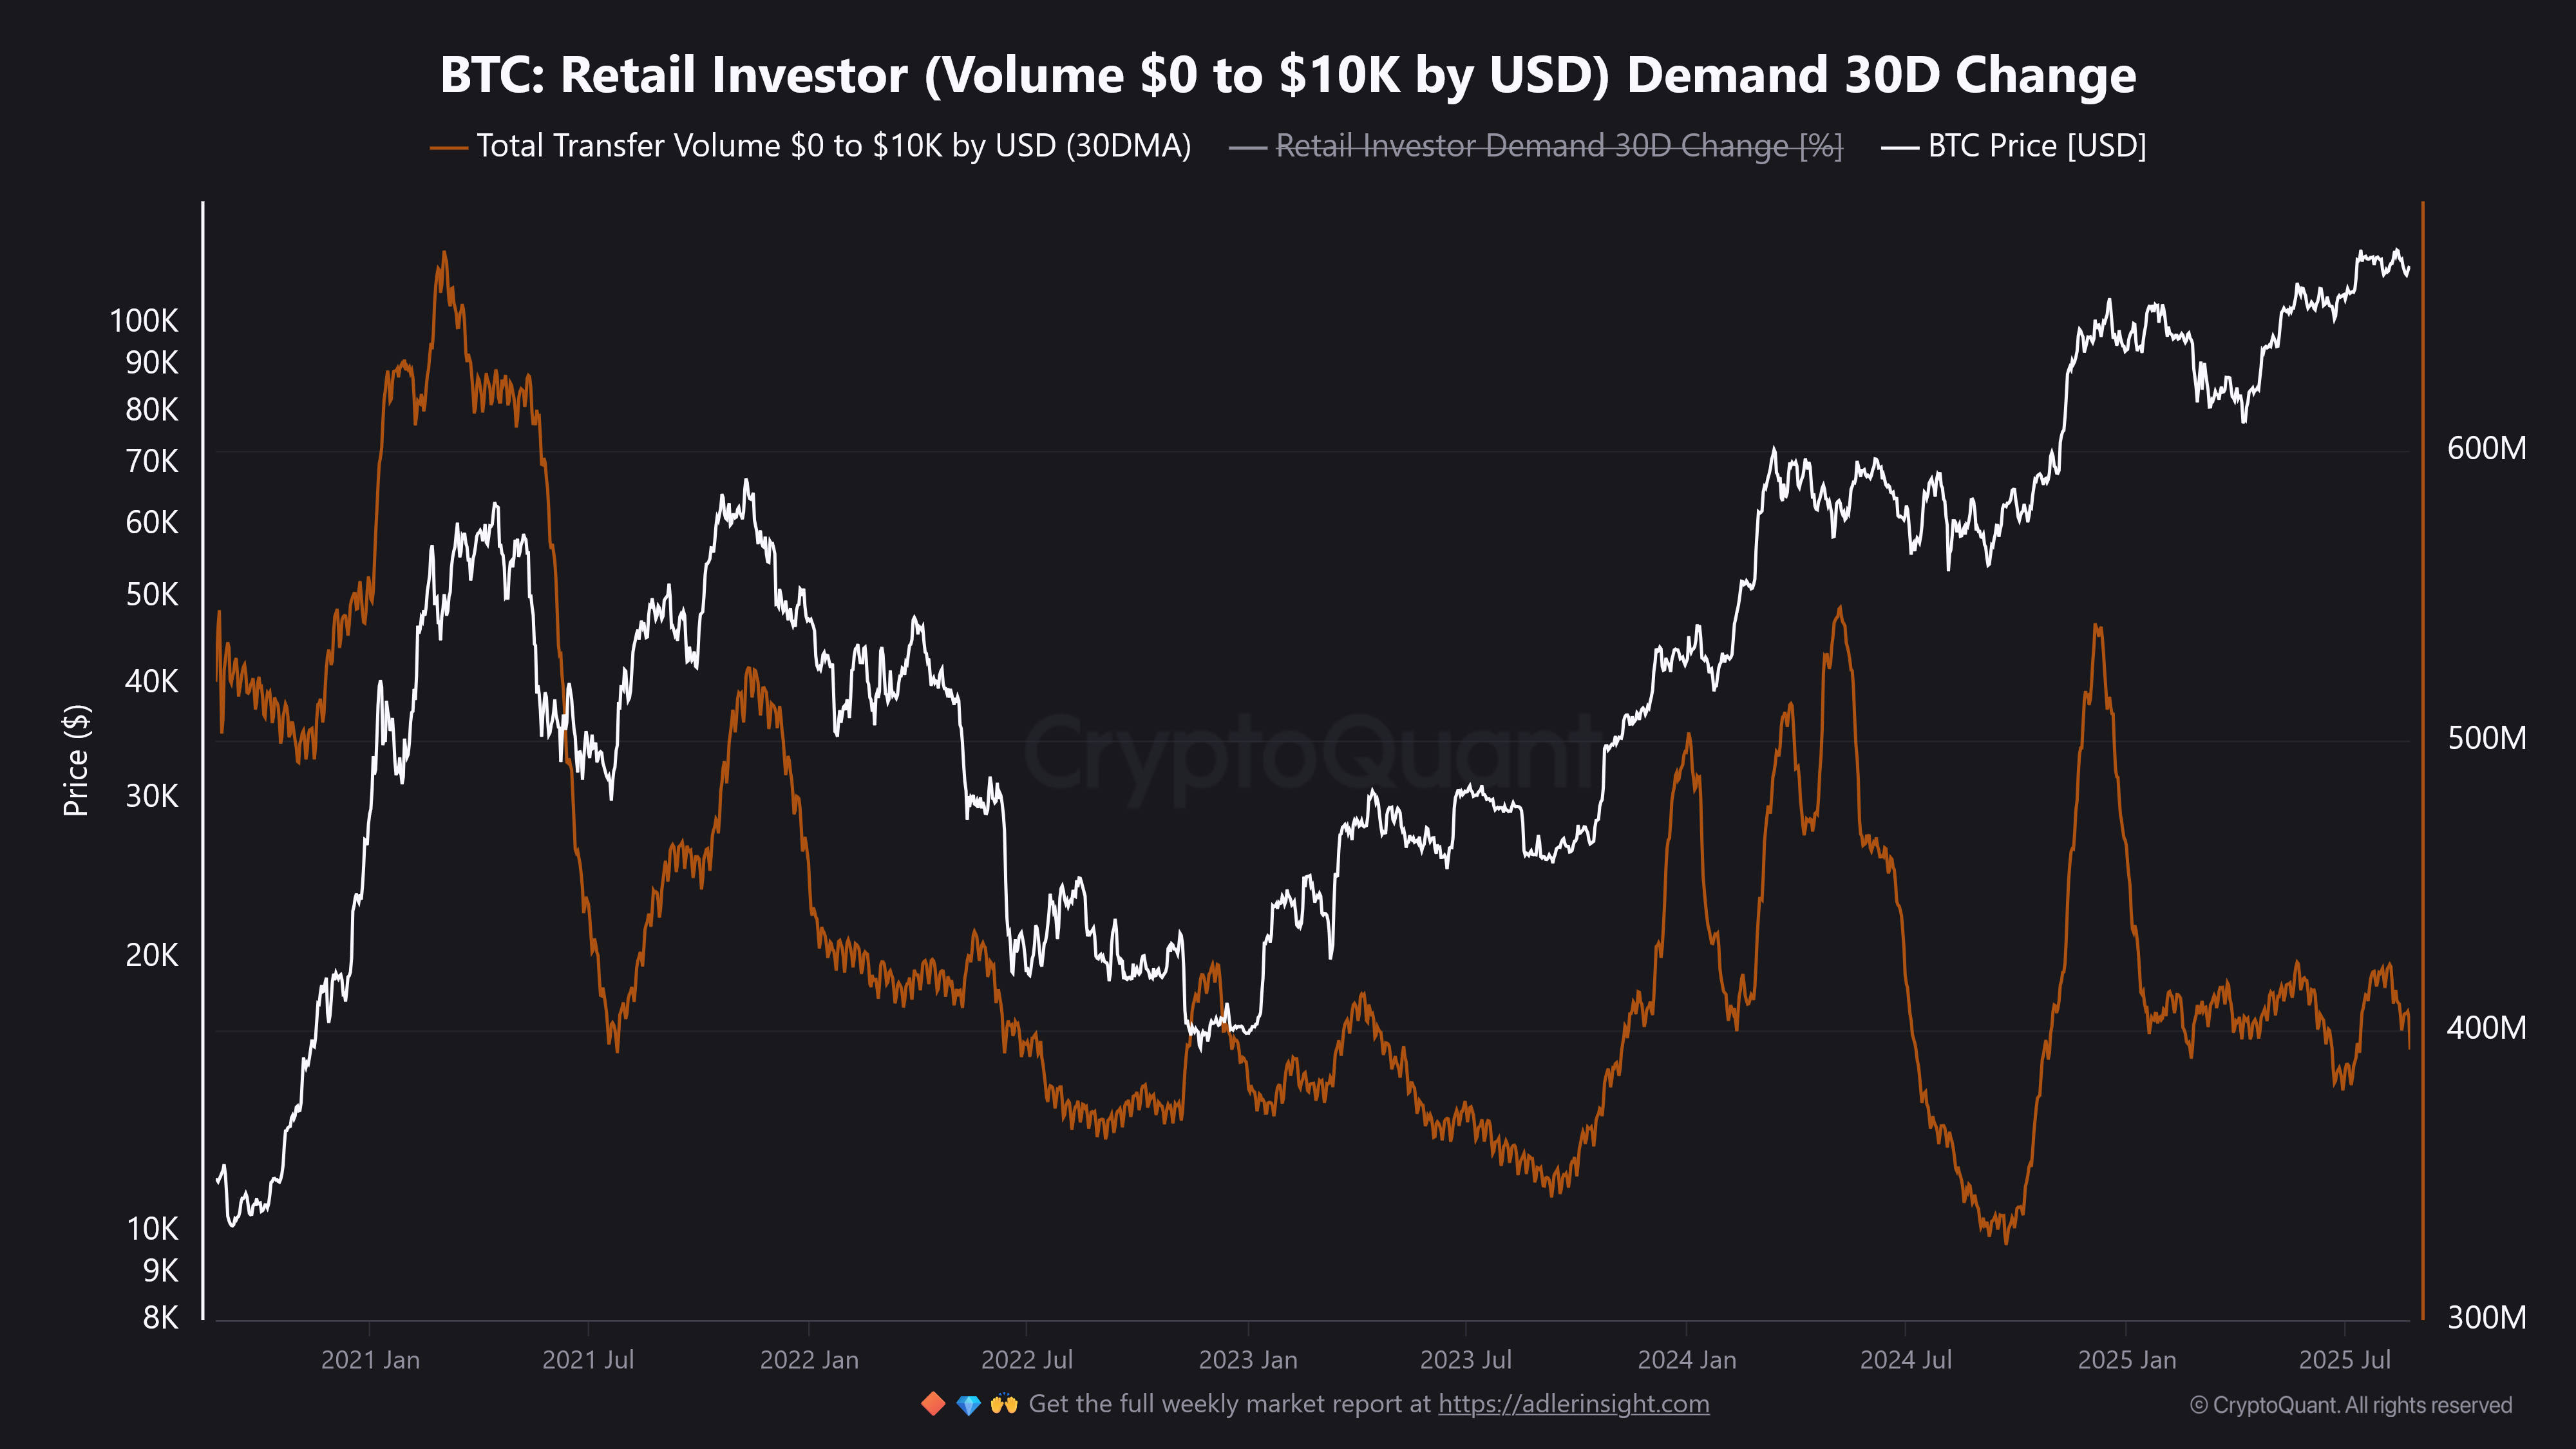Click the white legend line for BTC Price
Image resolution: width=2576 pixels, height=1449 pixels.
tap(1900, 148)
